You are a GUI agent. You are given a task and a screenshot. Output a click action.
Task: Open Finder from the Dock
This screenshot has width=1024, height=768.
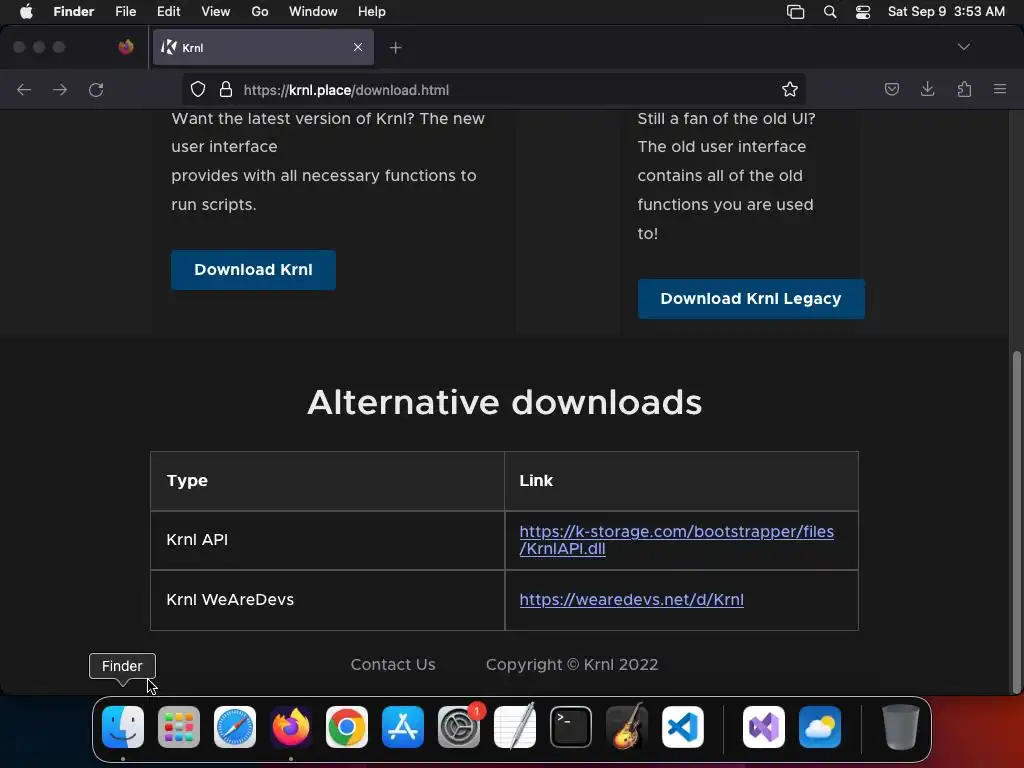click(x=123, y=727)
